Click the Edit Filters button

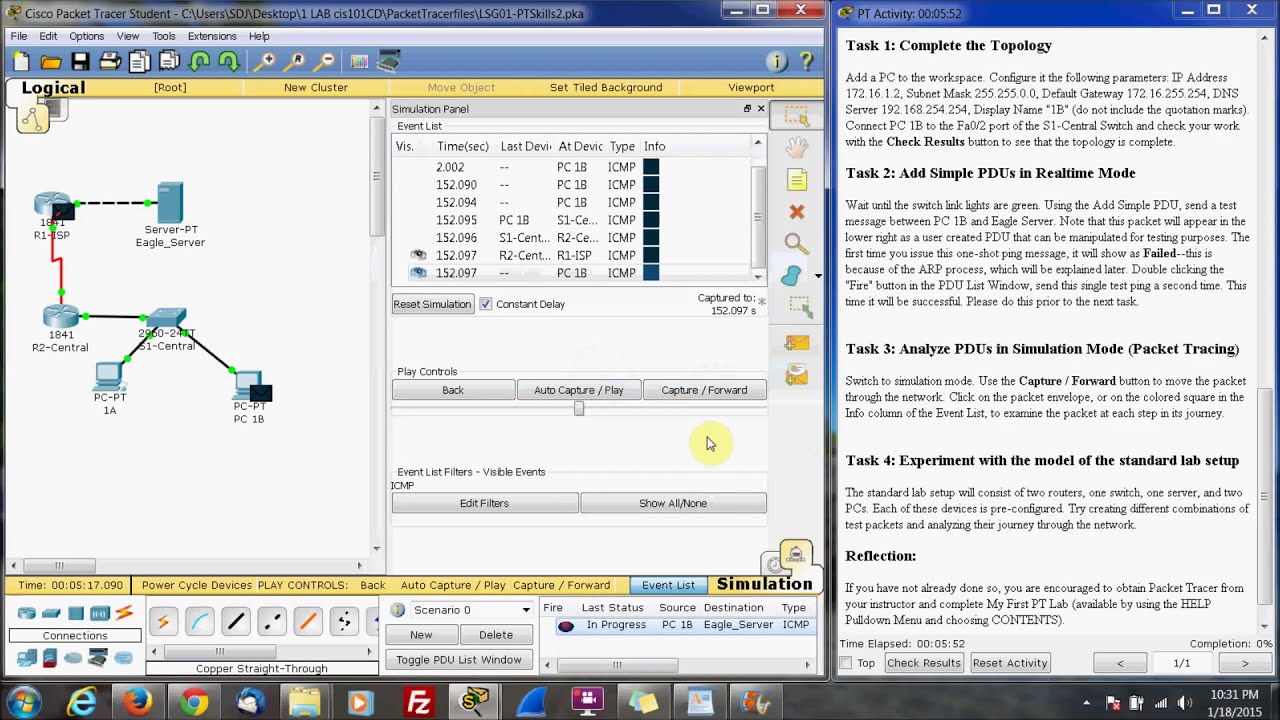coord(484,503)
